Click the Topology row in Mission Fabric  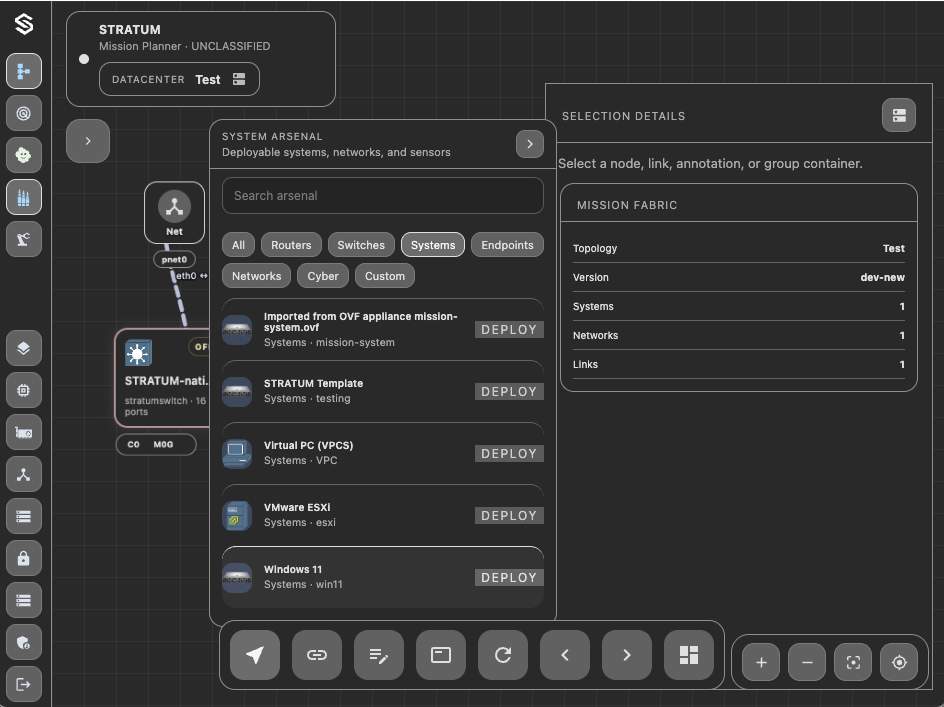739,248
